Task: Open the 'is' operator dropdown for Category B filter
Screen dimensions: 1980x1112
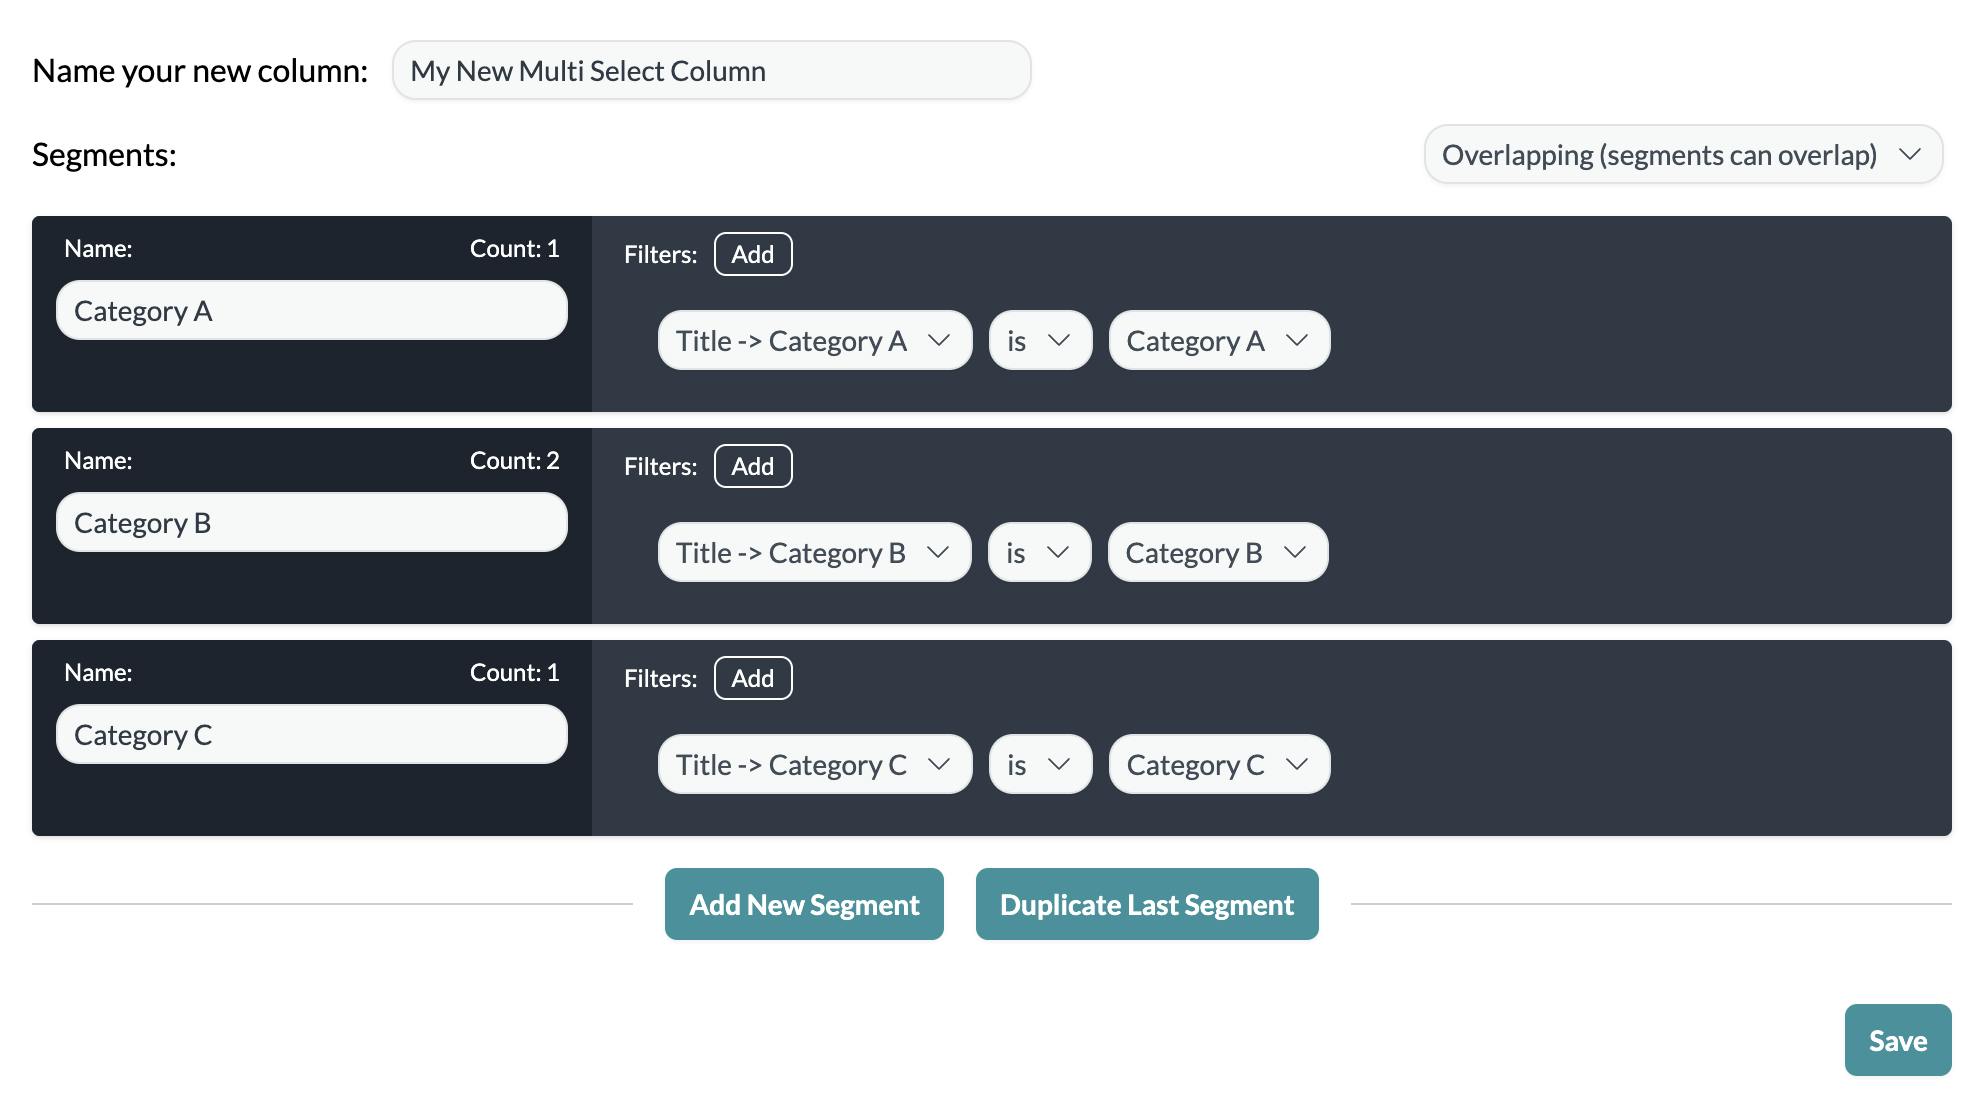Action: [x=1039, y=551]
